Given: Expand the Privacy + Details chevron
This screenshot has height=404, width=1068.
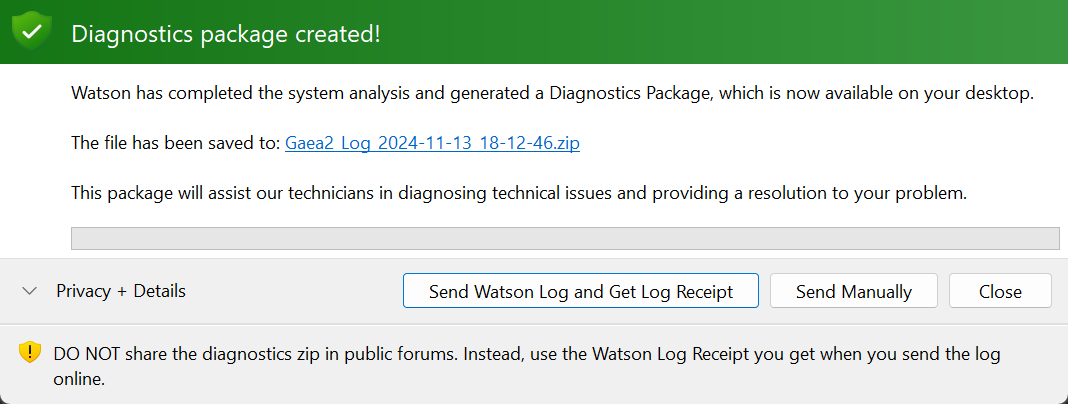Looking at the screenshot, I should (31, 291).
